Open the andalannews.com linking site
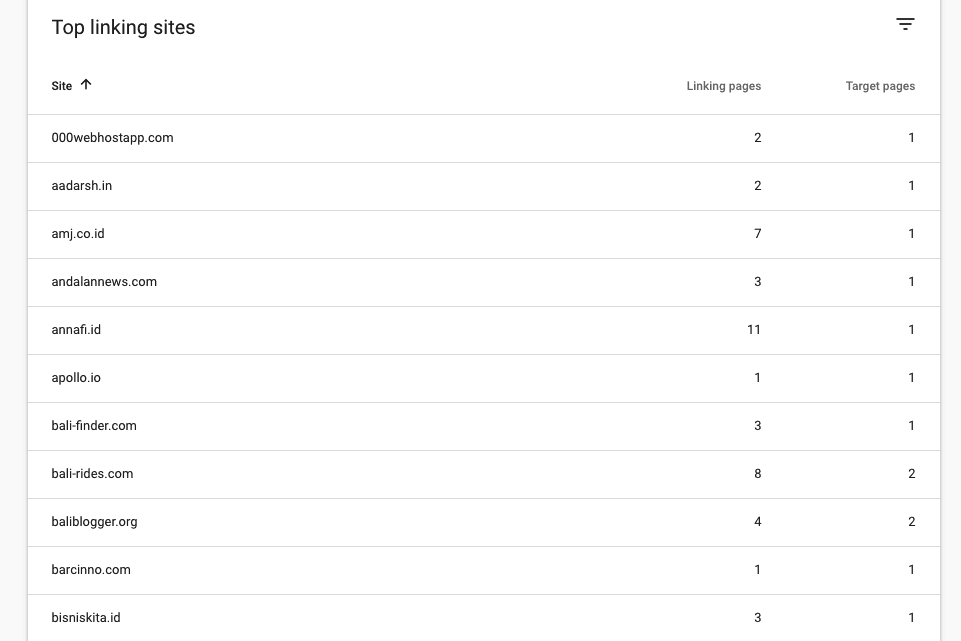This screenshot has height=641, width=961. tap(104, 282)
